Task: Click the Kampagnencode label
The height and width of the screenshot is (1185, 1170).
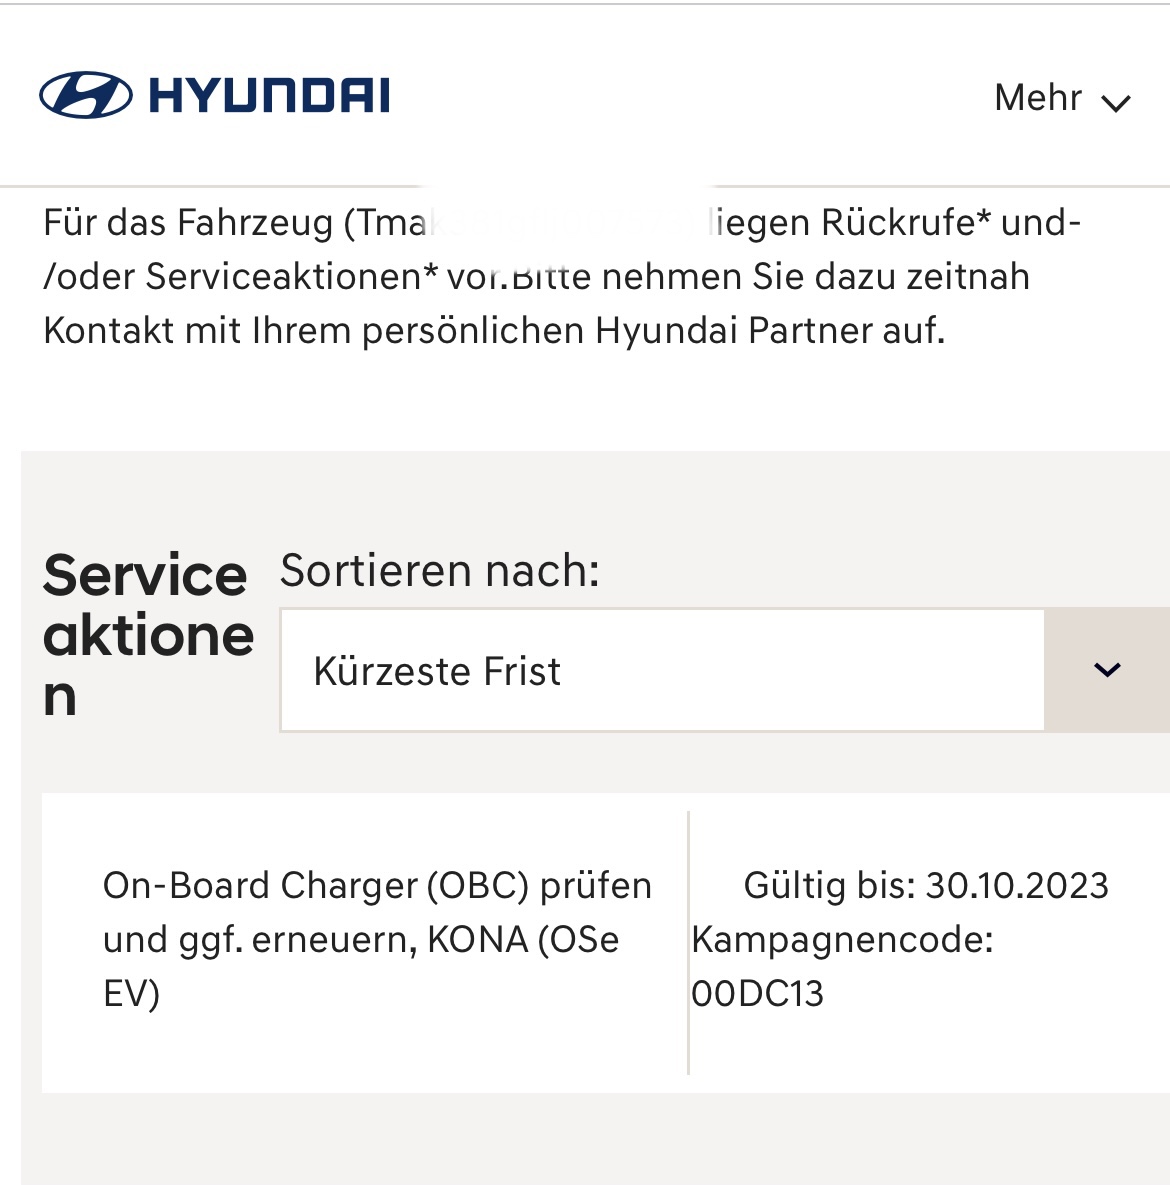Action: click(842, 940)
